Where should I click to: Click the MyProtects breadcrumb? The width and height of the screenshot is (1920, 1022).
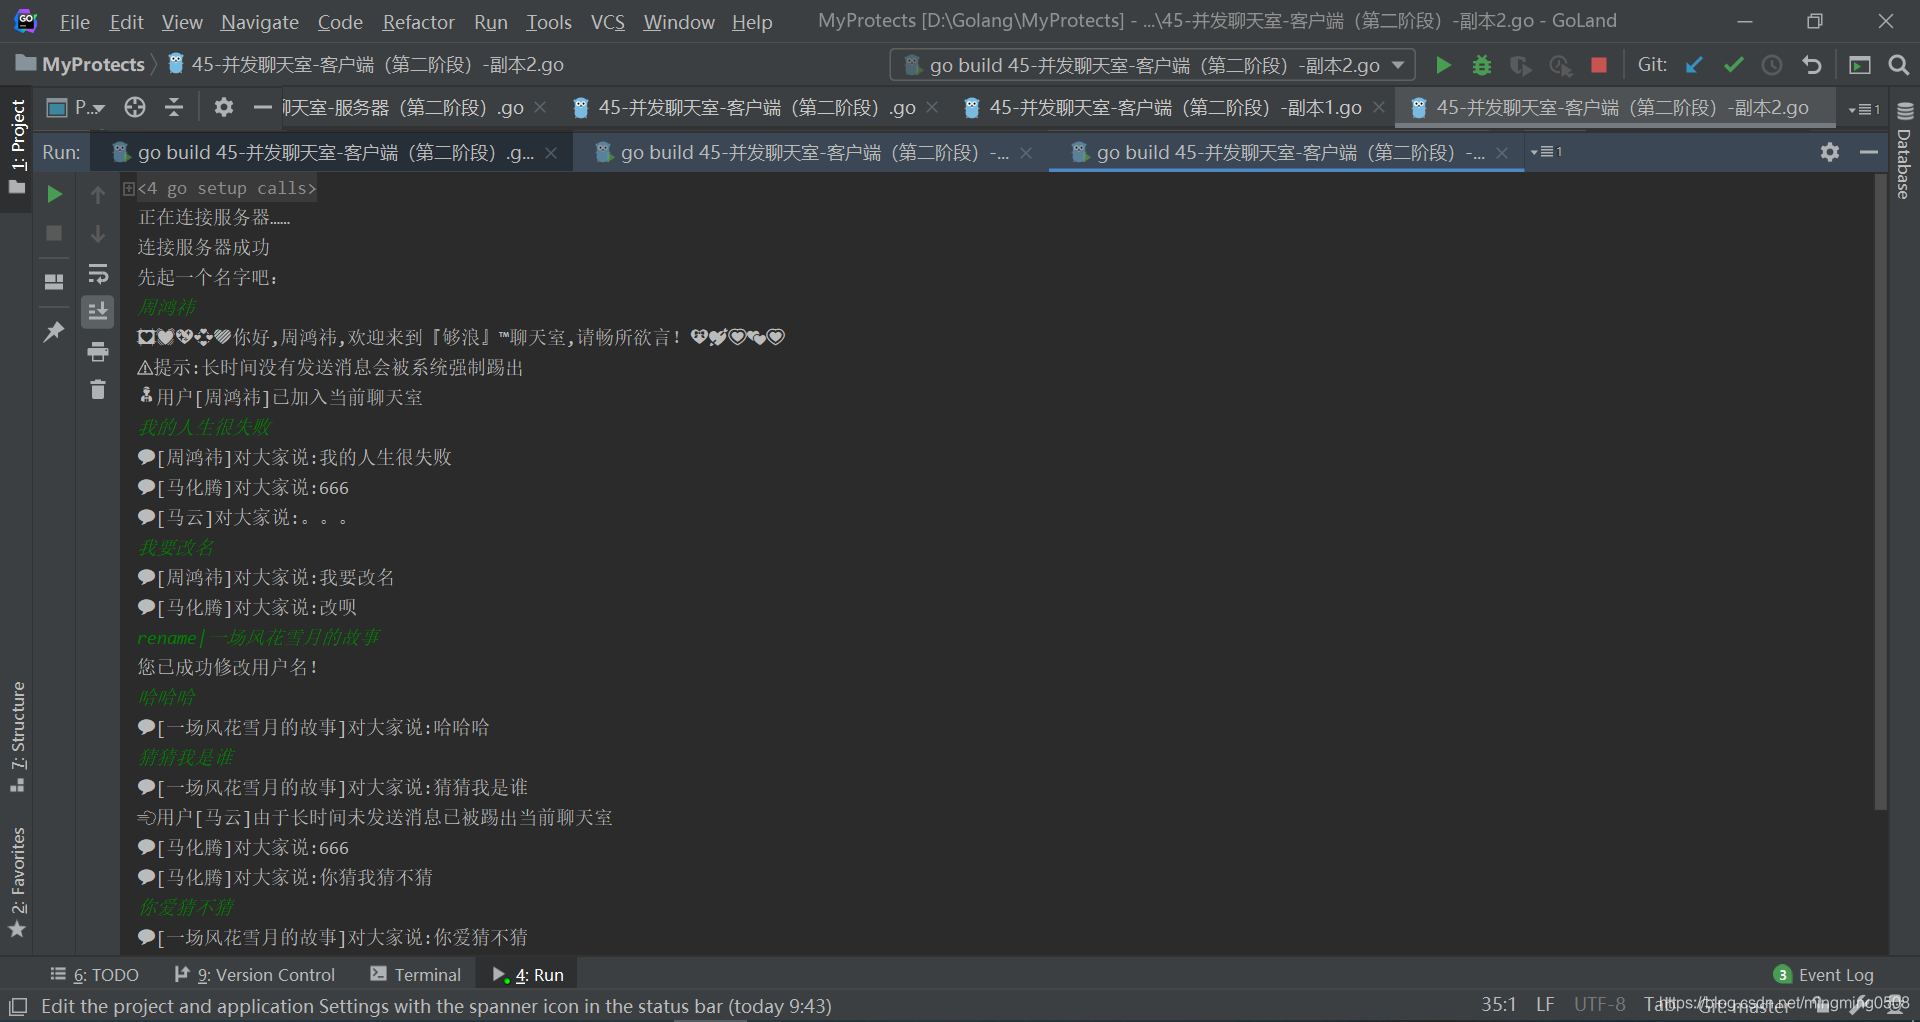coord(82,65)
